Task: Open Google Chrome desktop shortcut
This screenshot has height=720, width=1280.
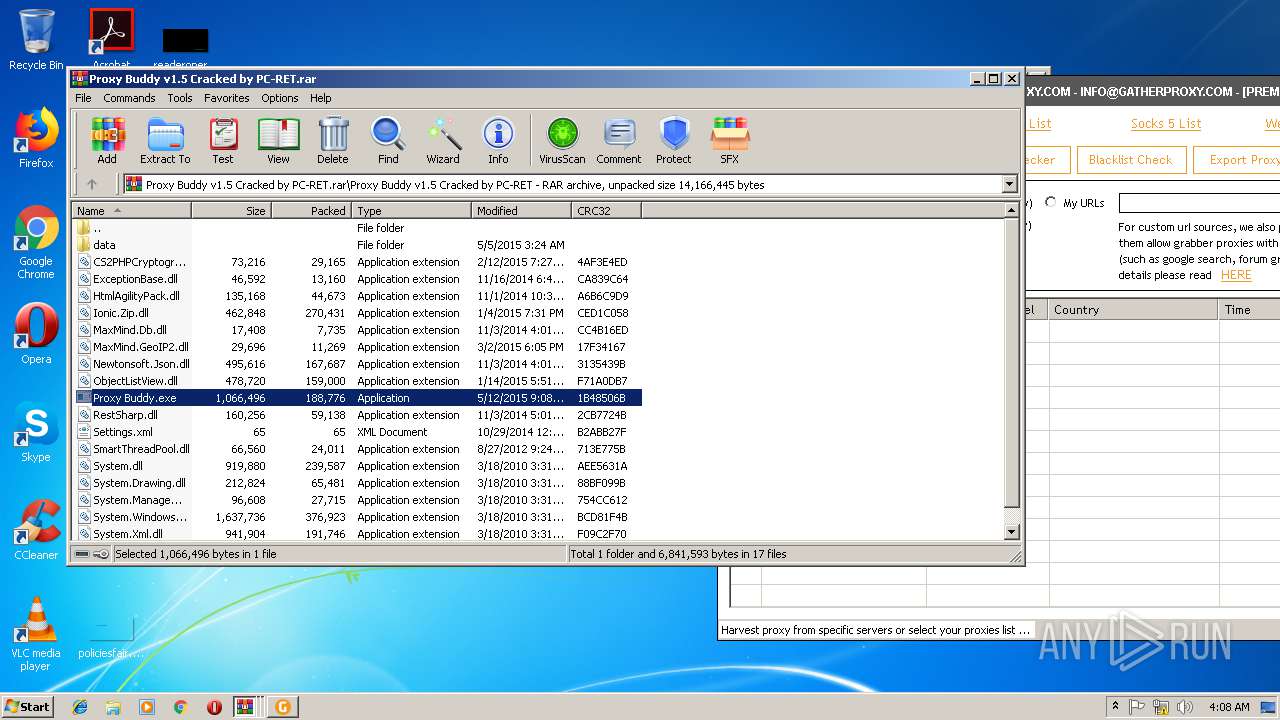Action: [36, 242]
